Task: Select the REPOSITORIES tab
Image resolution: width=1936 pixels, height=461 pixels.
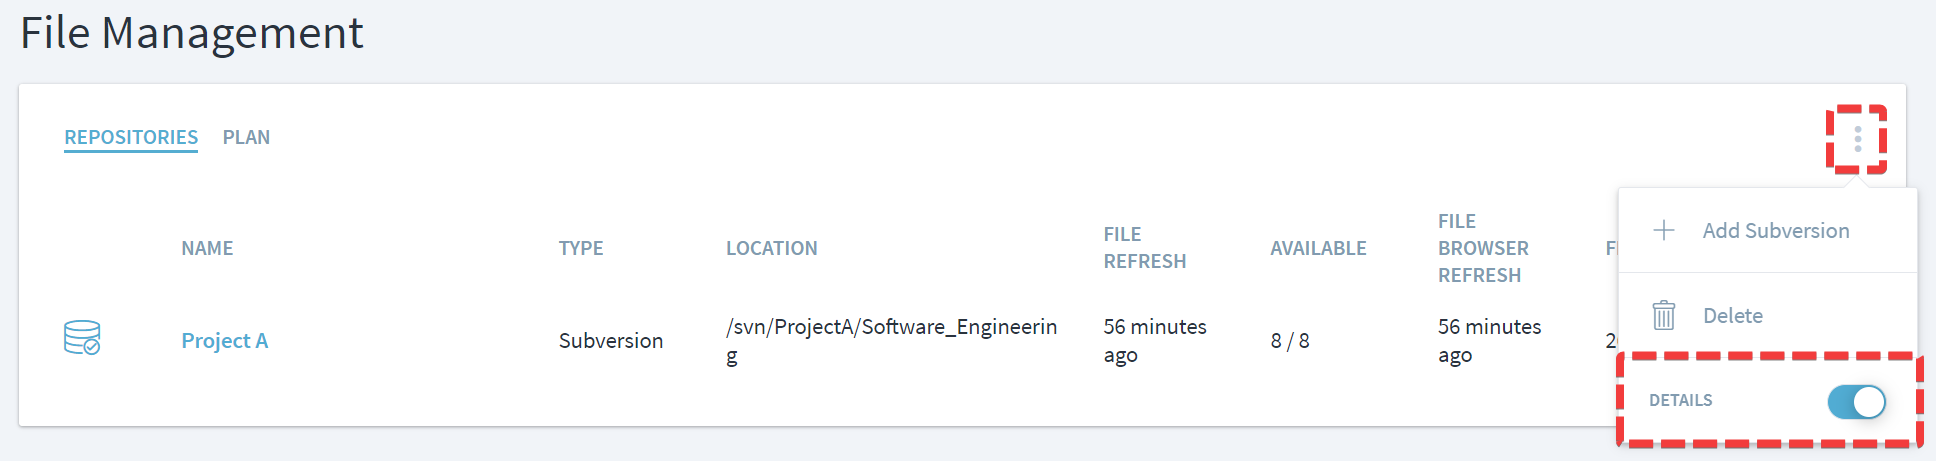Action: [x=131, y=137]
